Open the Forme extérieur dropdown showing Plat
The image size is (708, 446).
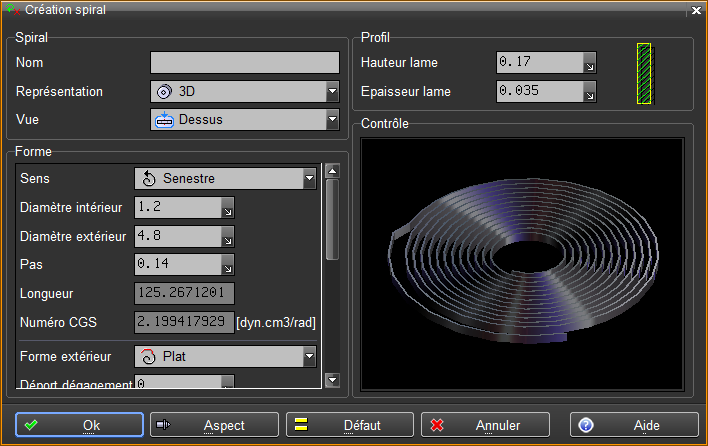225,357
